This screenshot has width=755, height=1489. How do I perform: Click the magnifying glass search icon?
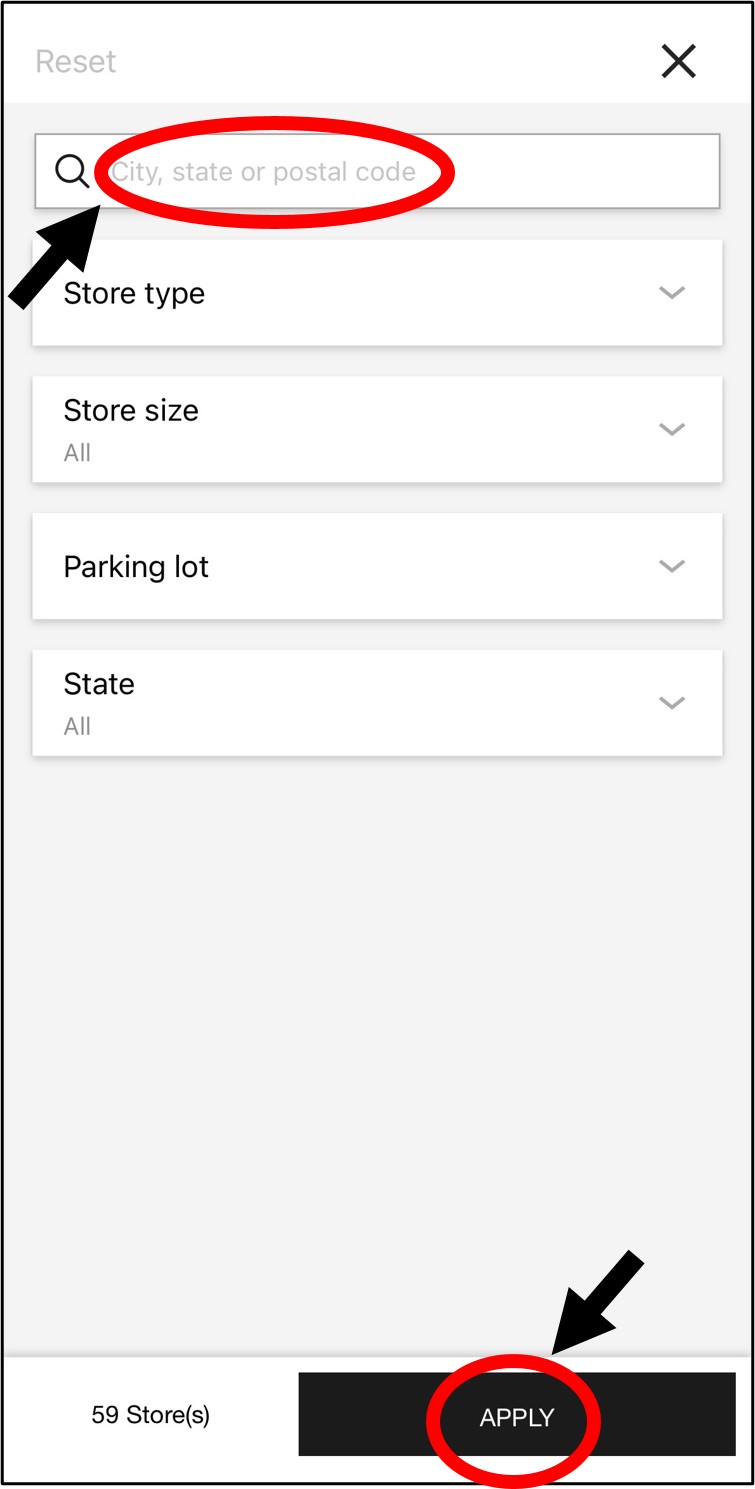tap(72, 171)
